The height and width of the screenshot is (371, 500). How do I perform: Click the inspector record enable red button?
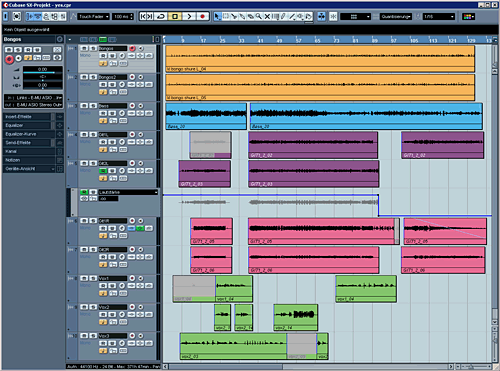[x=9, y=59]
